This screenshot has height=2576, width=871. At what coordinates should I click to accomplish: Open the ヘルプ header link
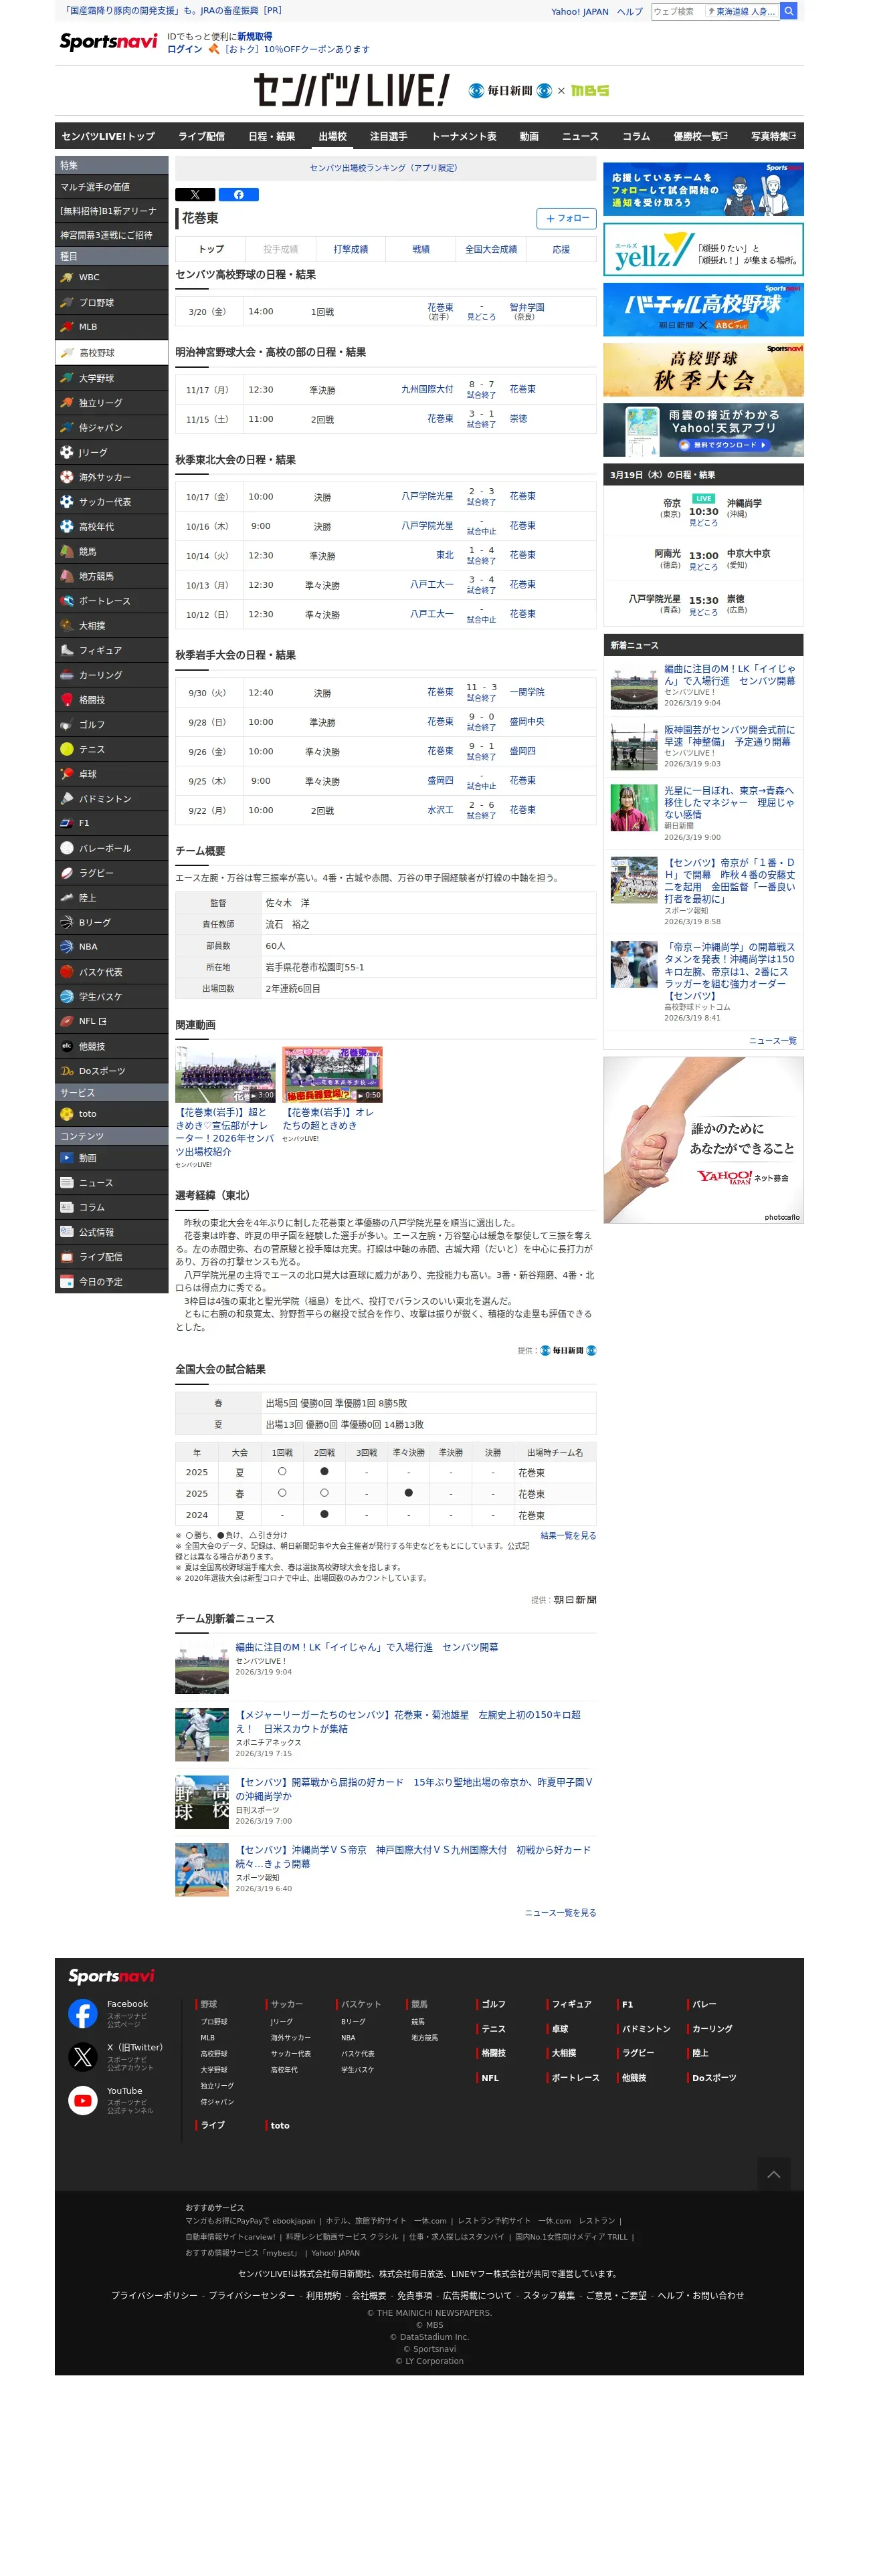[629, 12]
